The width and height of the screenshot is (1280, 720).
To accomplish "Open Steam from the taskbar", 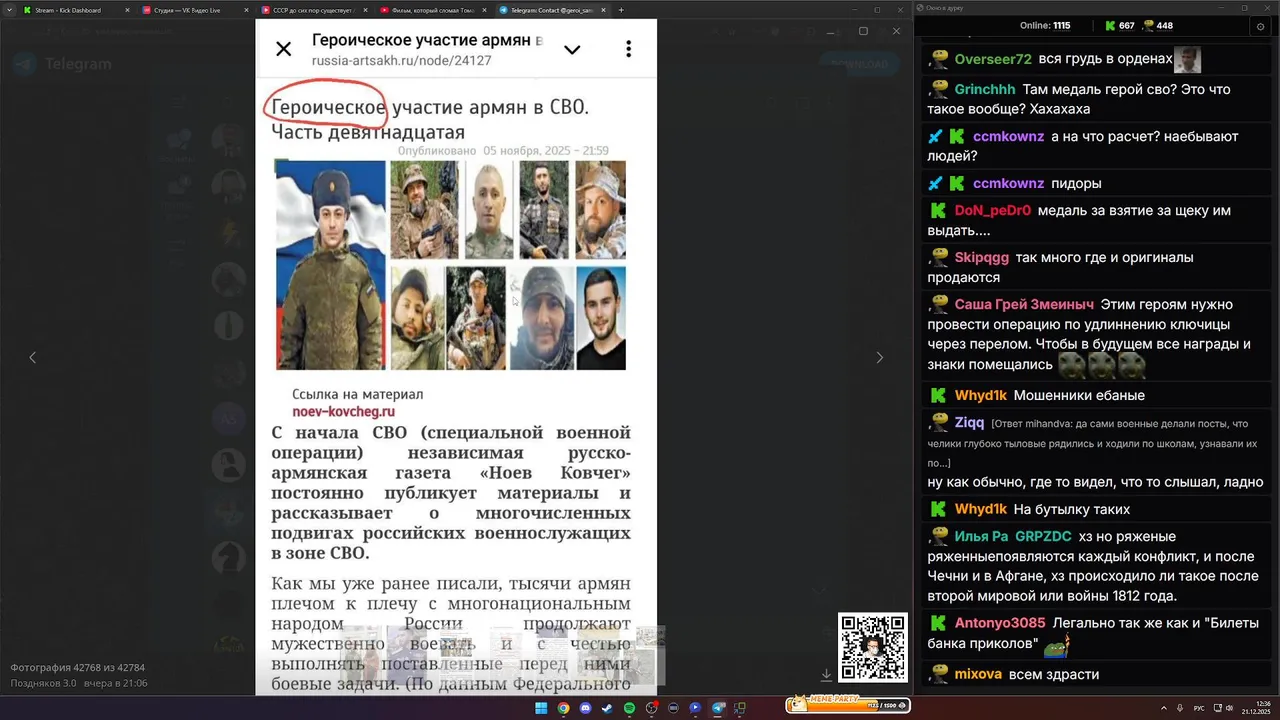I will pos(607,708).
